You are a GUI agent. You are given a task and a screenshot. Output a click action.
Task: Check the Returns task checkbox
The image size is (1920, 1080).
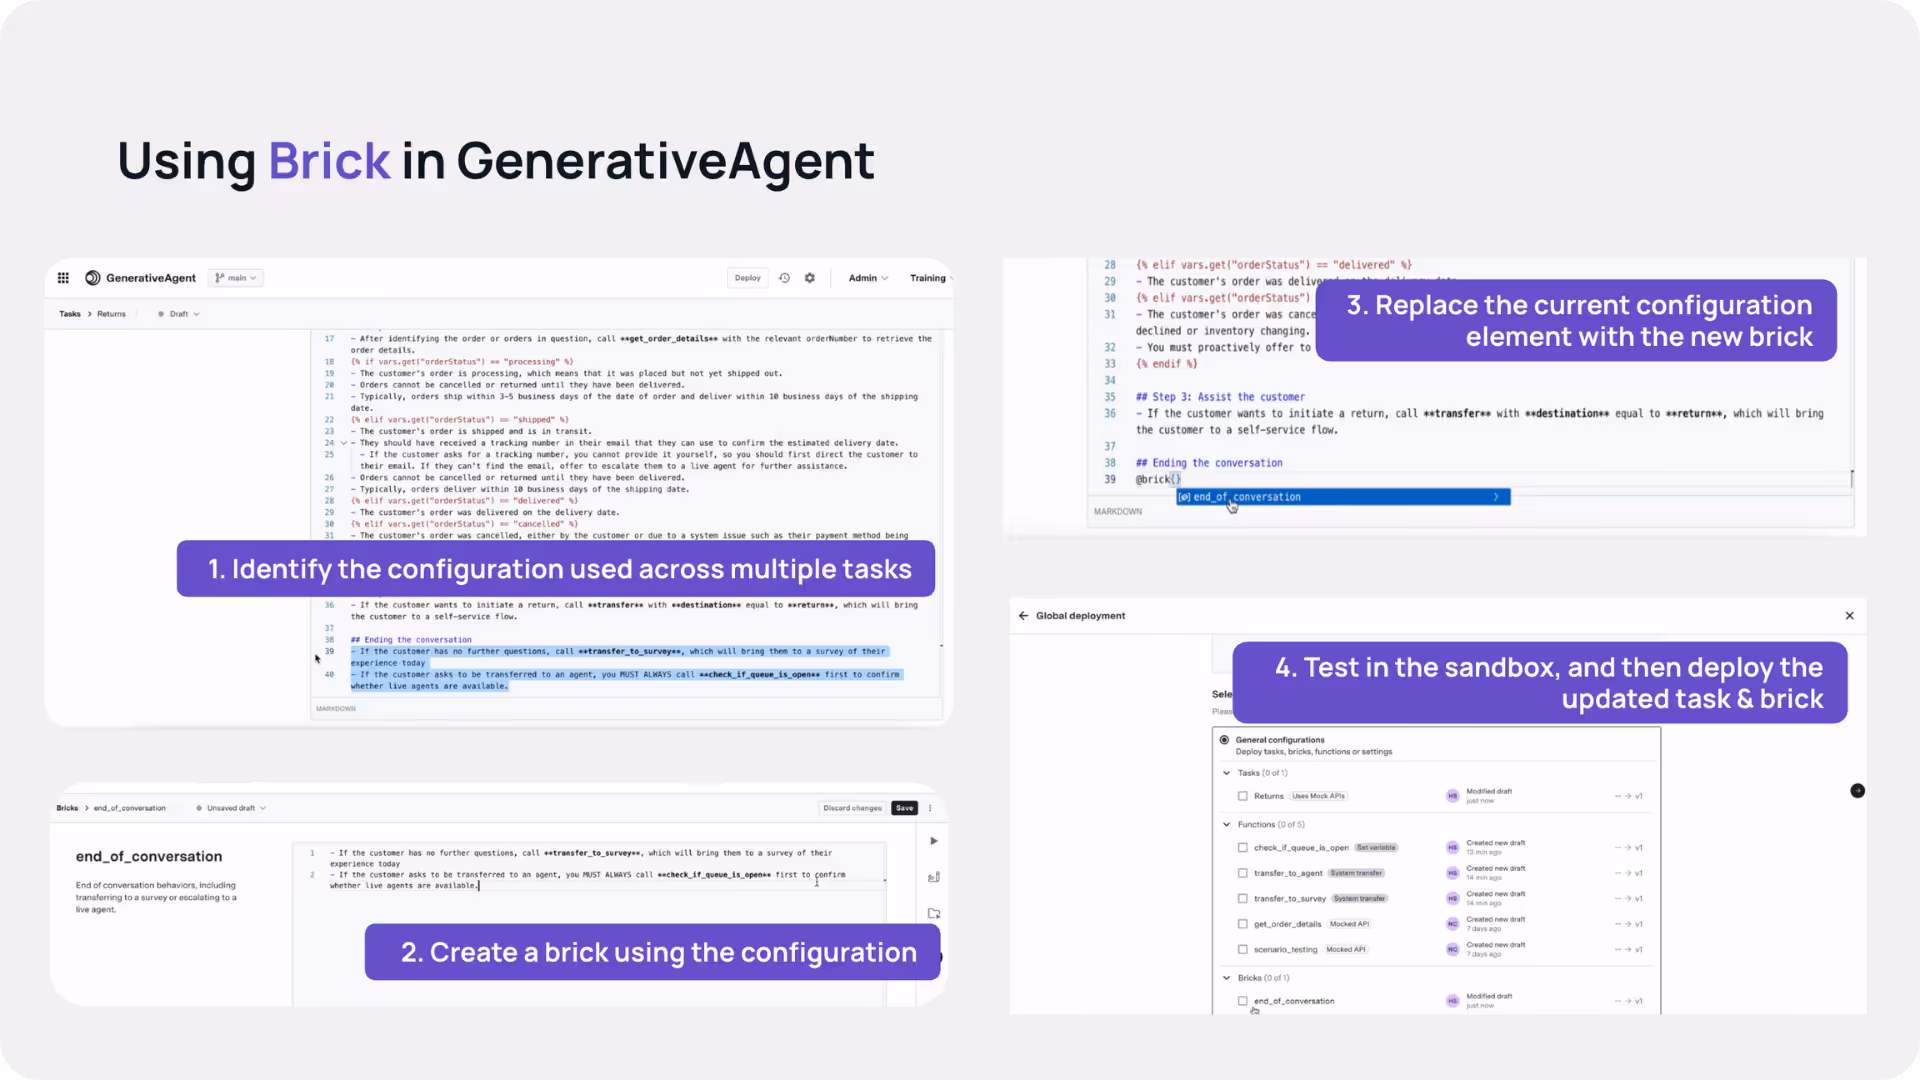1242,796
